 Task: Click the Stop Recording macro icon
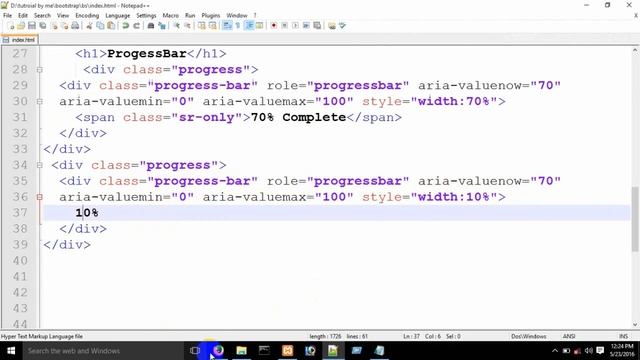[x=284, y=26]
